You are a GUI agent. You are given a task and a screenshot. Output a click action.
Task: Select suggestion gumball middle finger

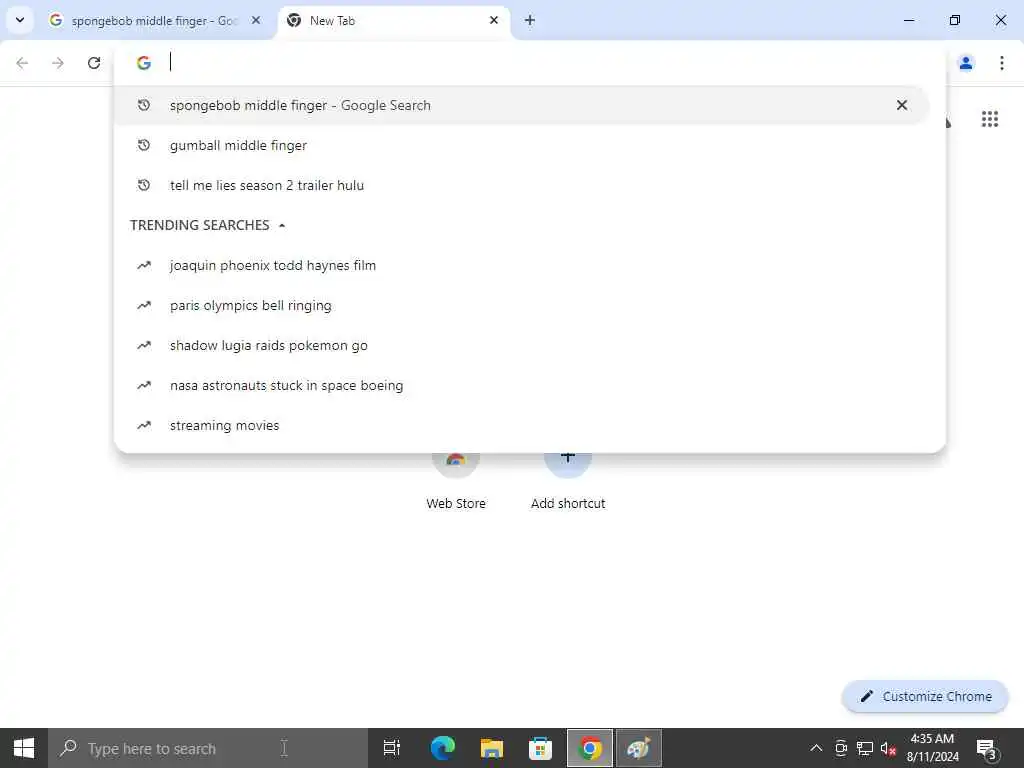[x=521, y=145]
